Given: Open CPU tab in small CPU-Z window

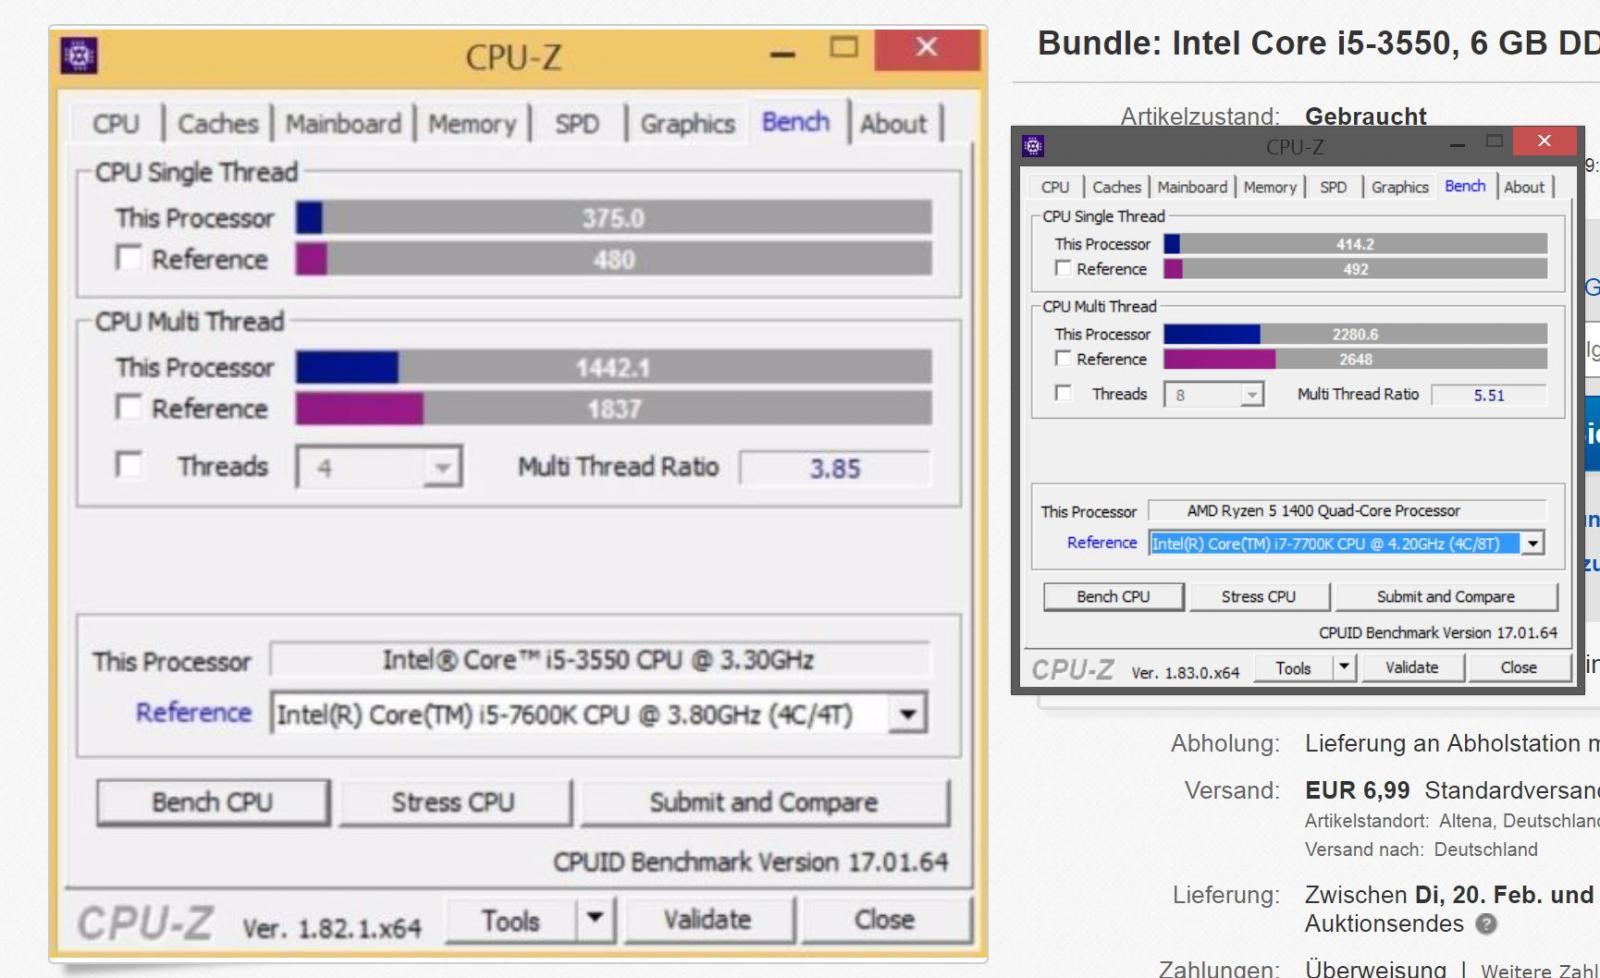Looking at the screenshot, I should pos(1055,187).
